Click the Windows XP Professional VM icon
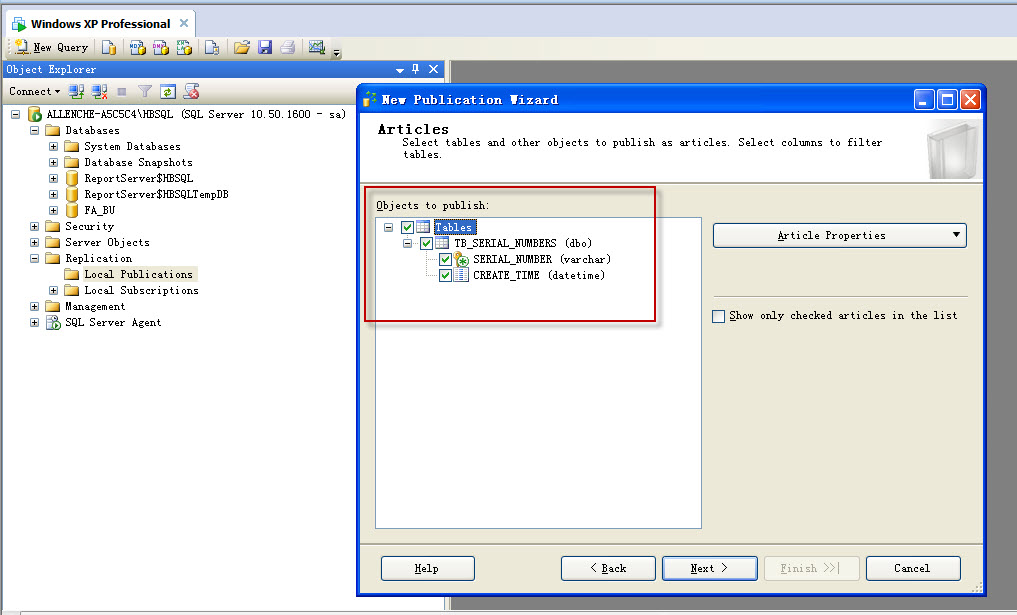 coord(19,24)
